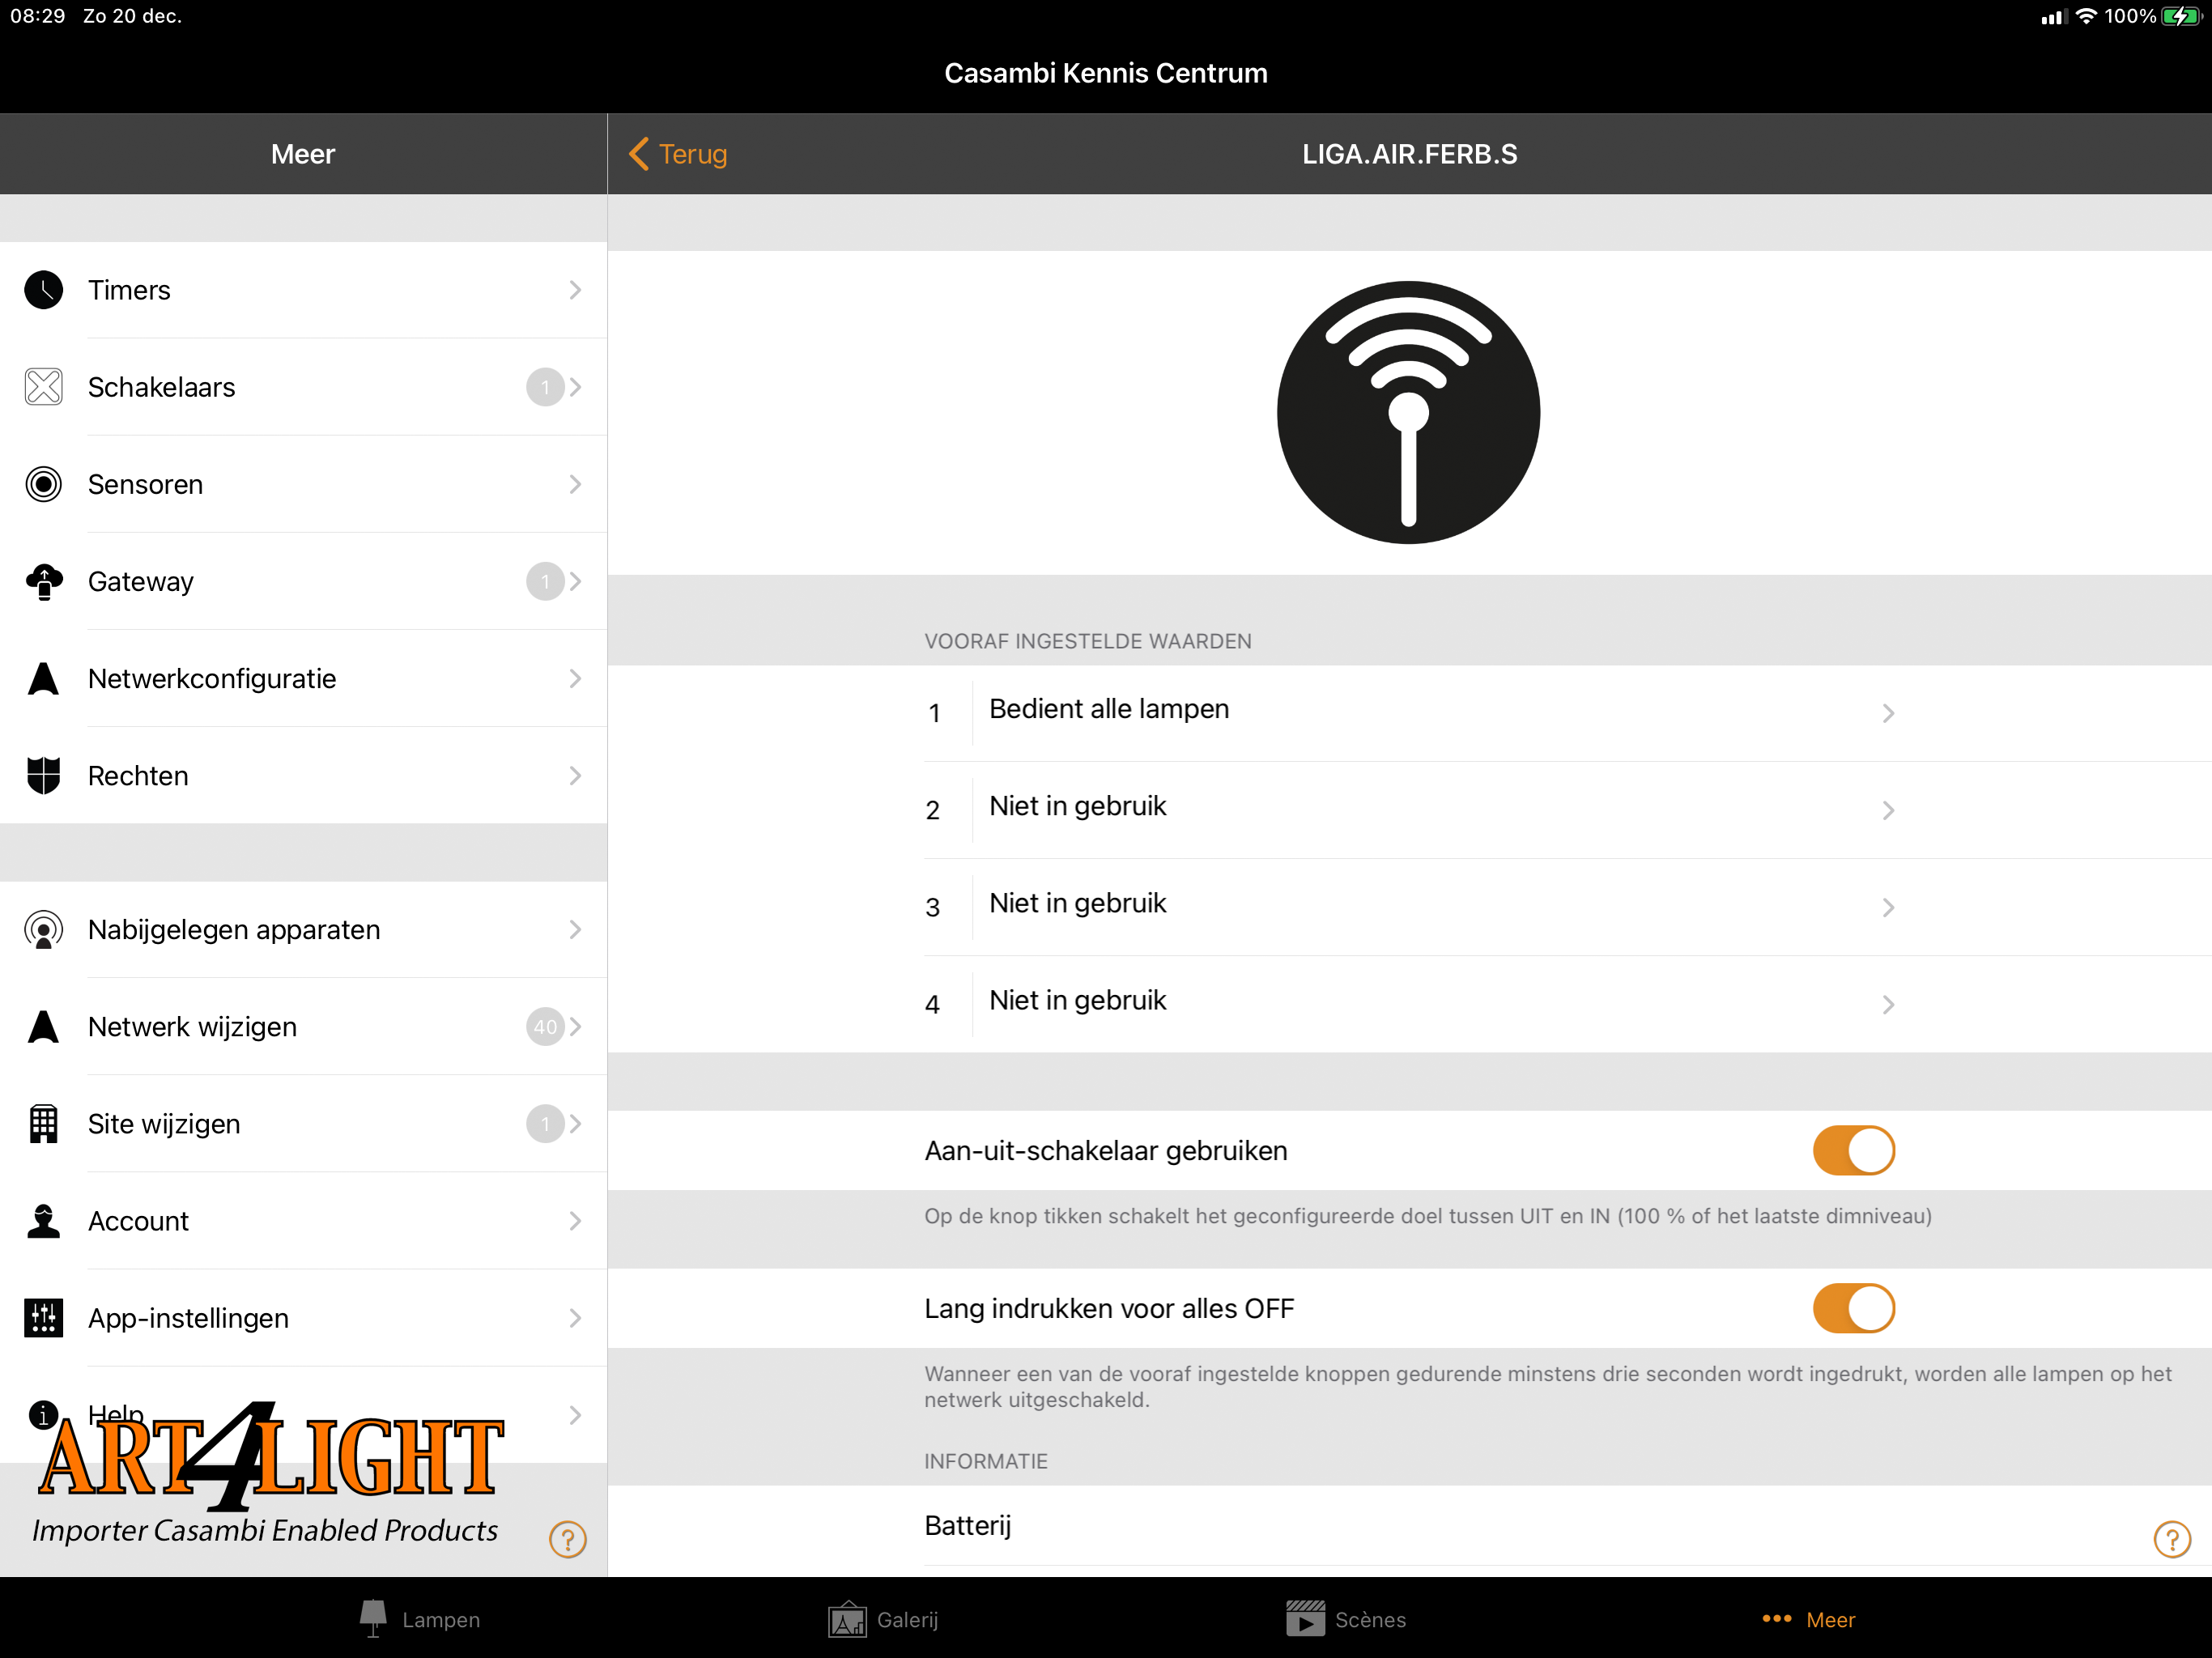Open Rechten section in sidebar
This screenshot has width=2212, height=1658.
pyautogui.click(x=303, y=775)
